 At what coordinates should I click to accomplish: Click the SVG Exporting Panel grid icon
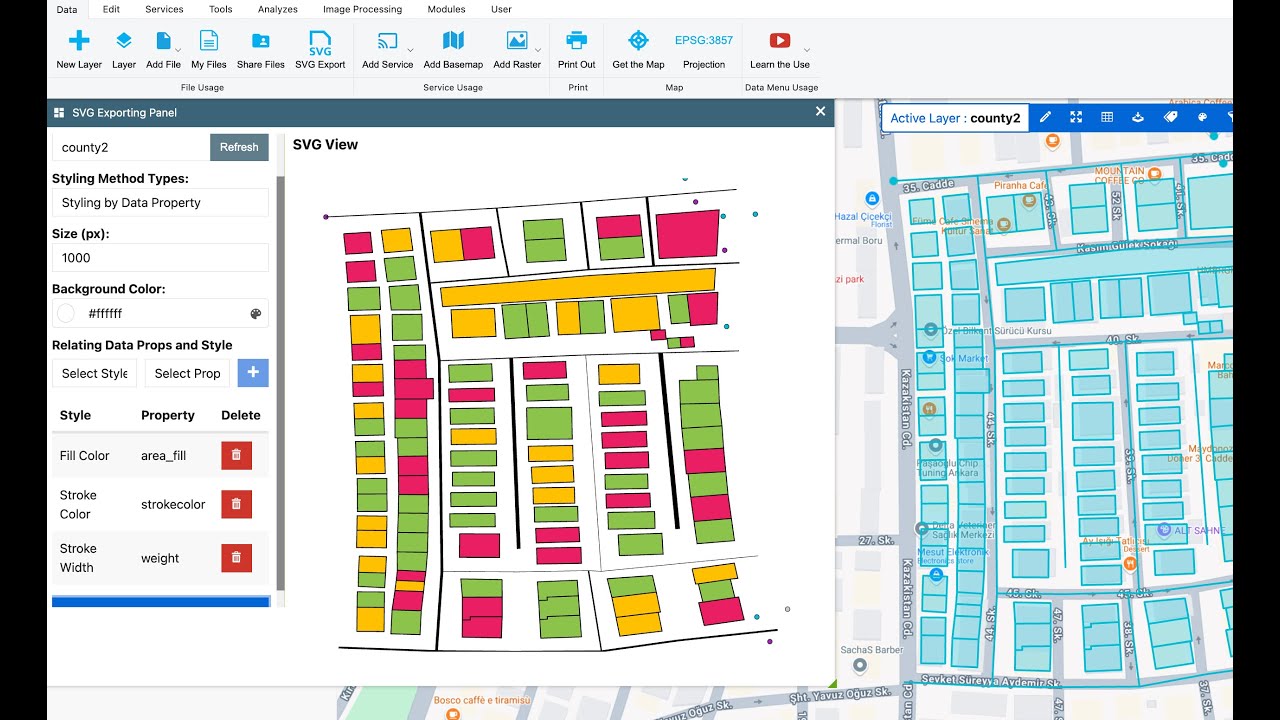click(59, 113)
